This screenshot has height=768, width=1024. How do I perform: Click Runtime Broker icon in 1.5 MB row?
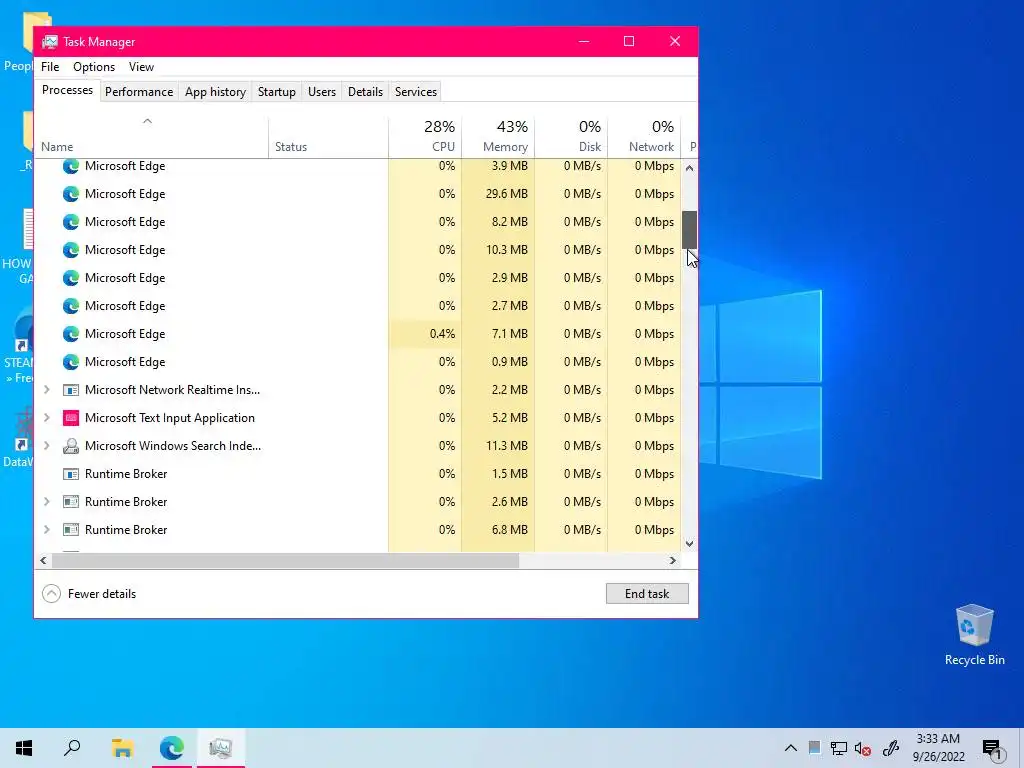click(x=71, y=474)
